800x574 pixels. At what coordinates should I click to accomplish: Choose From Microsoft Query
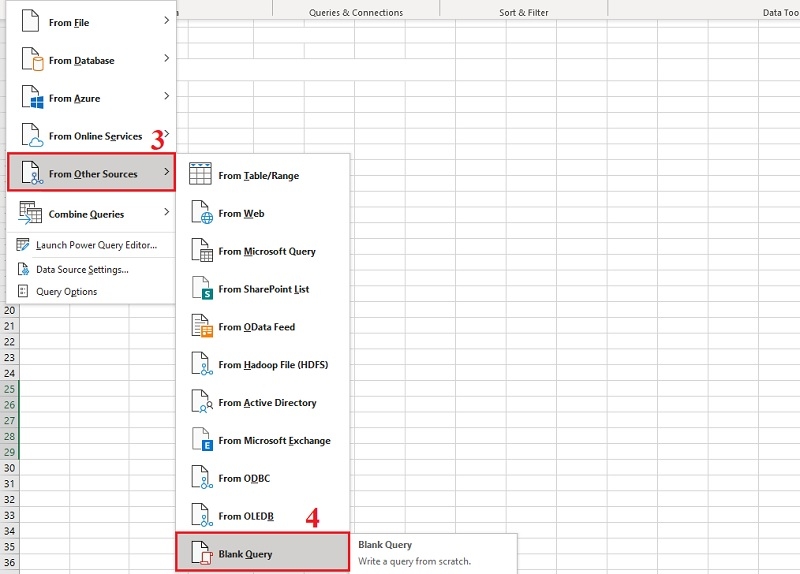coord(263,251)
